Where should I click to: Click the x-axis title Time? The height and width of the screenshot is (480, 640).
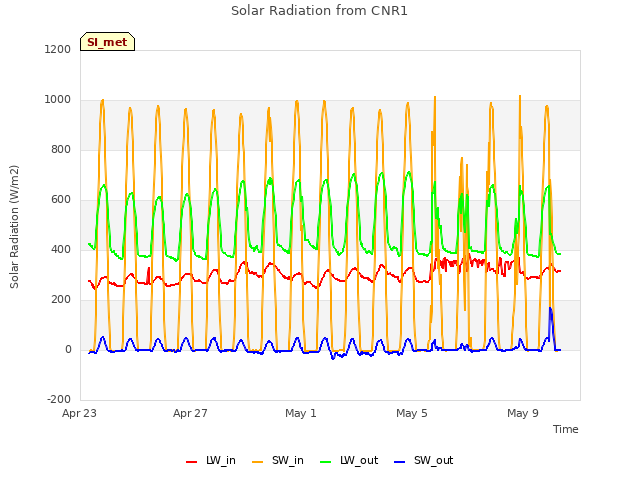[x=566, y=429]
